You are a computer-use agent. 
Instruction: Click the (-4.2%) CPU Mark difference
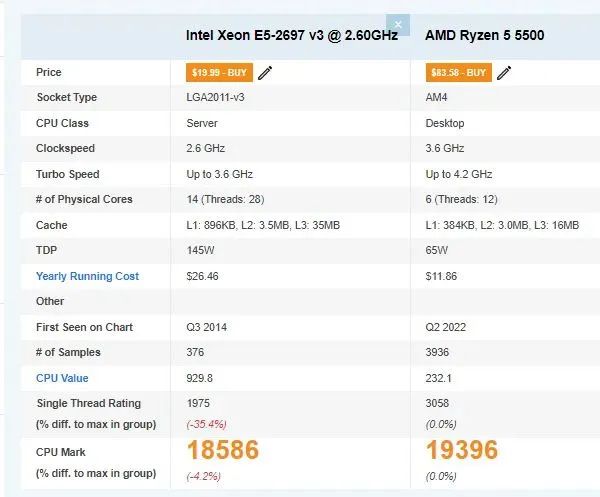click(204, 476)
